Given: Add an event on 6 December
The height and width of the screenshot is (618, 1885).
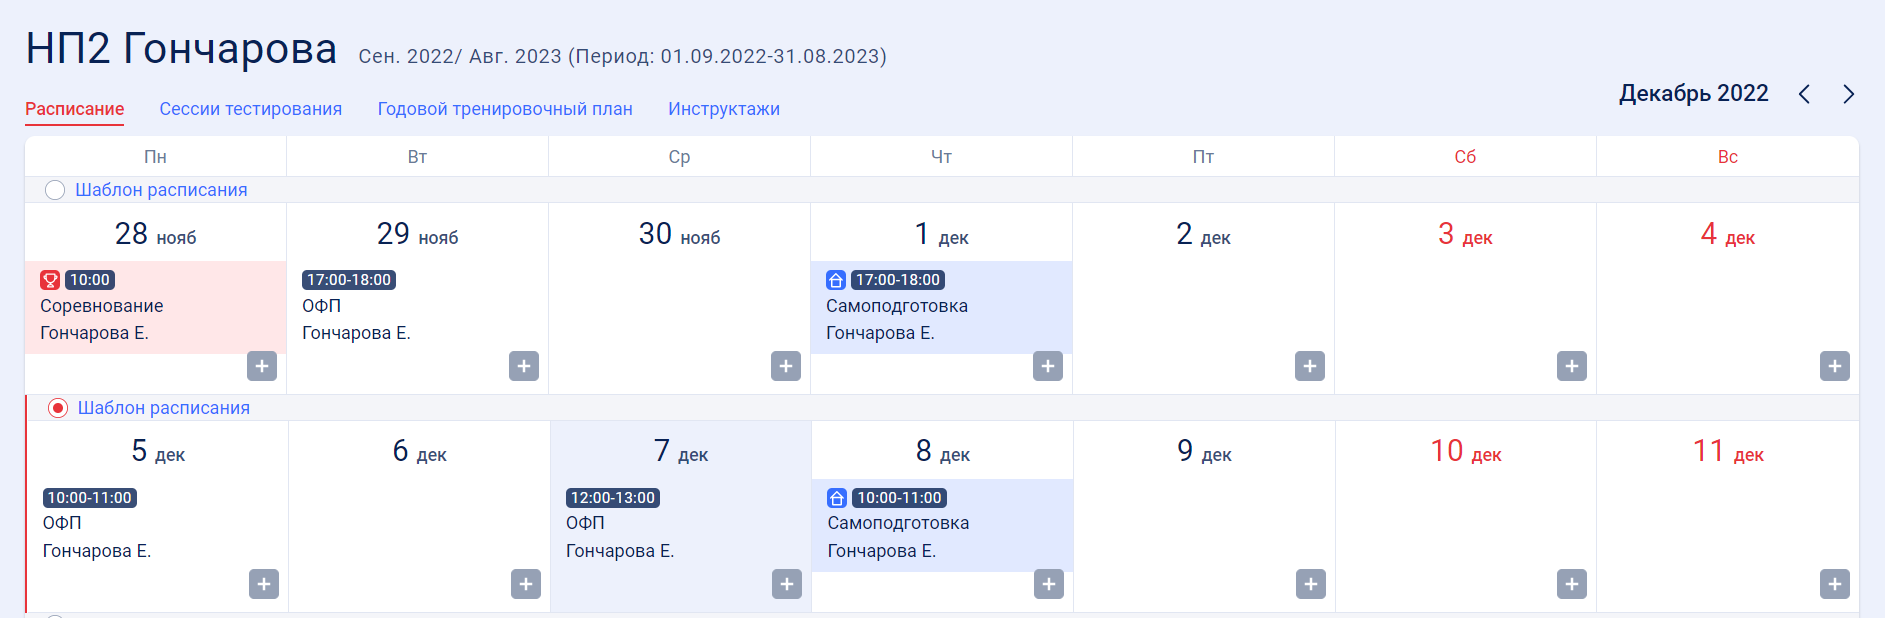Looking at the screenshot, I should coord(526,584).
